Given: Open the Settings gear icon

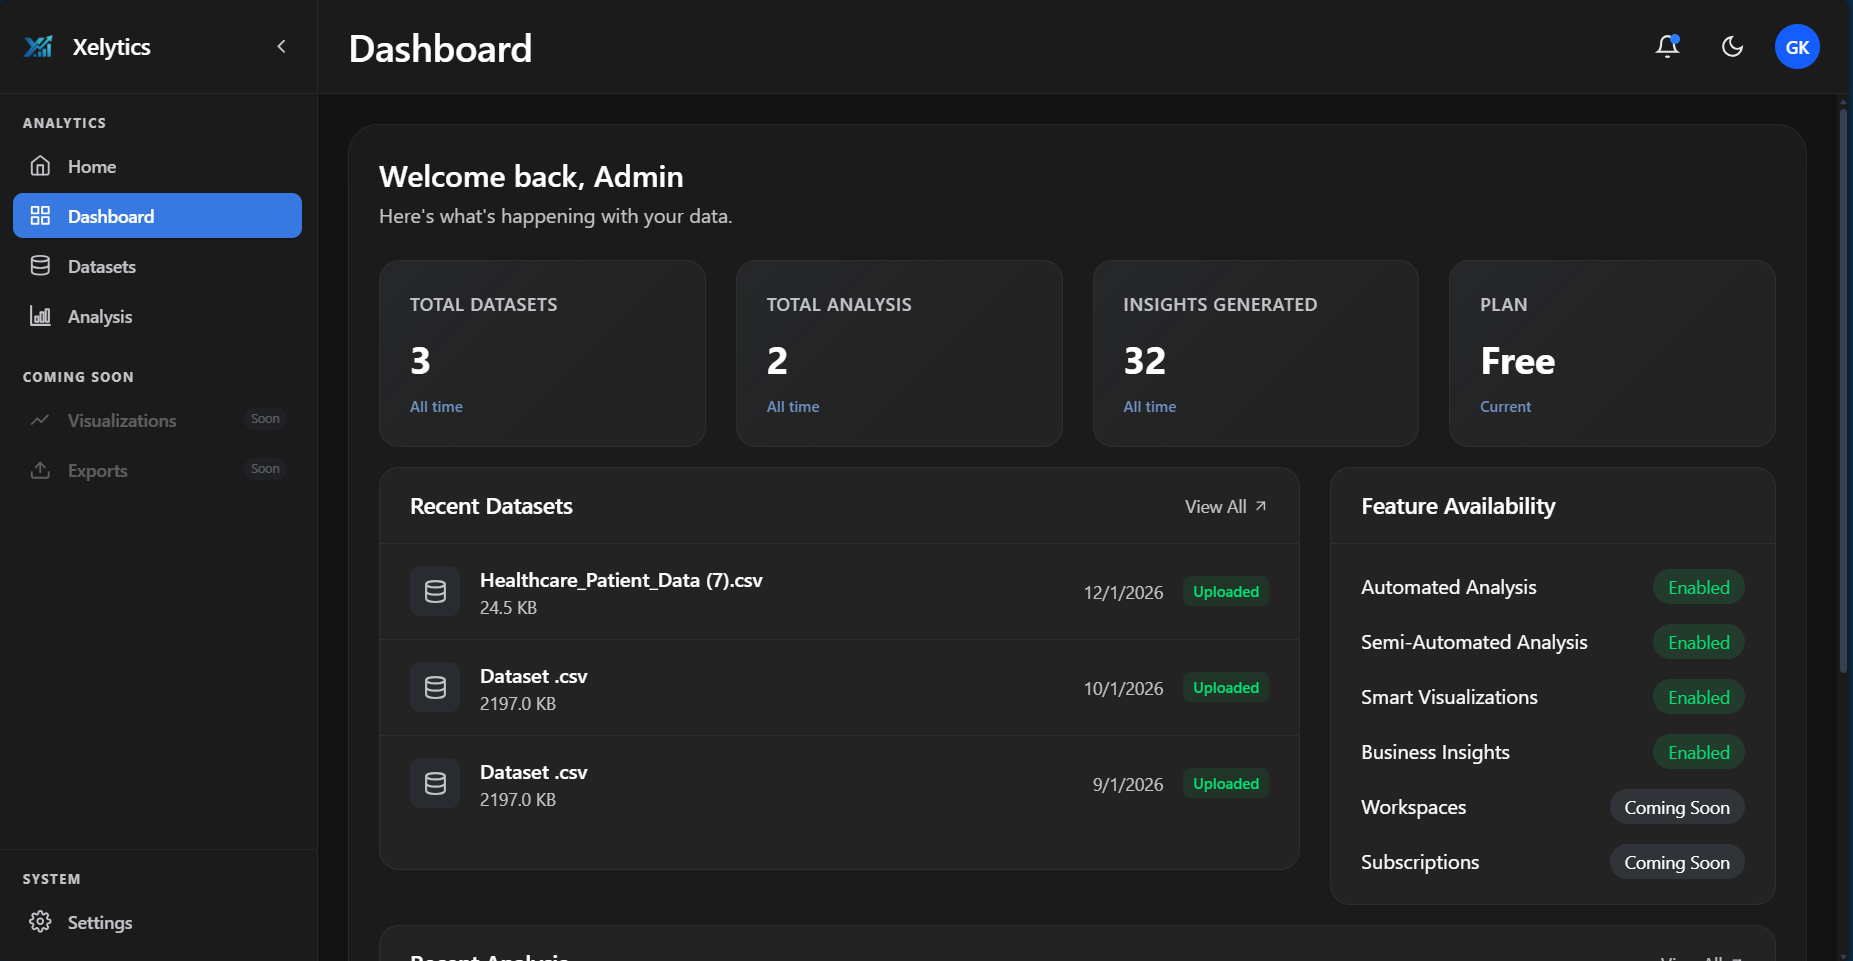Looking at the screenshot, I should click(x=40, y=921).
